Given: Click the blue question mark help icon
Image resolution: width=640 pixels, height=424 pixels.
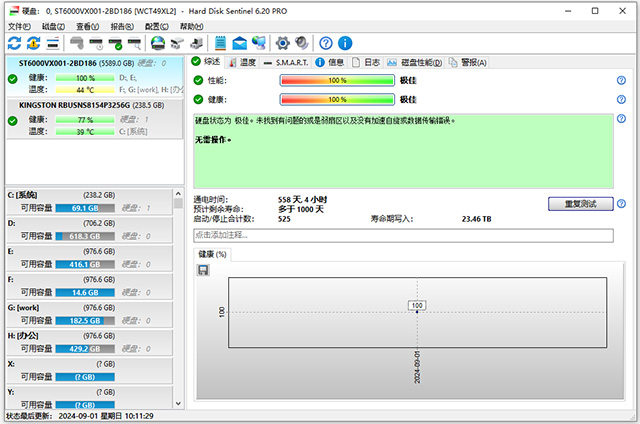Looking at the screenshot, I should point(326,43).
